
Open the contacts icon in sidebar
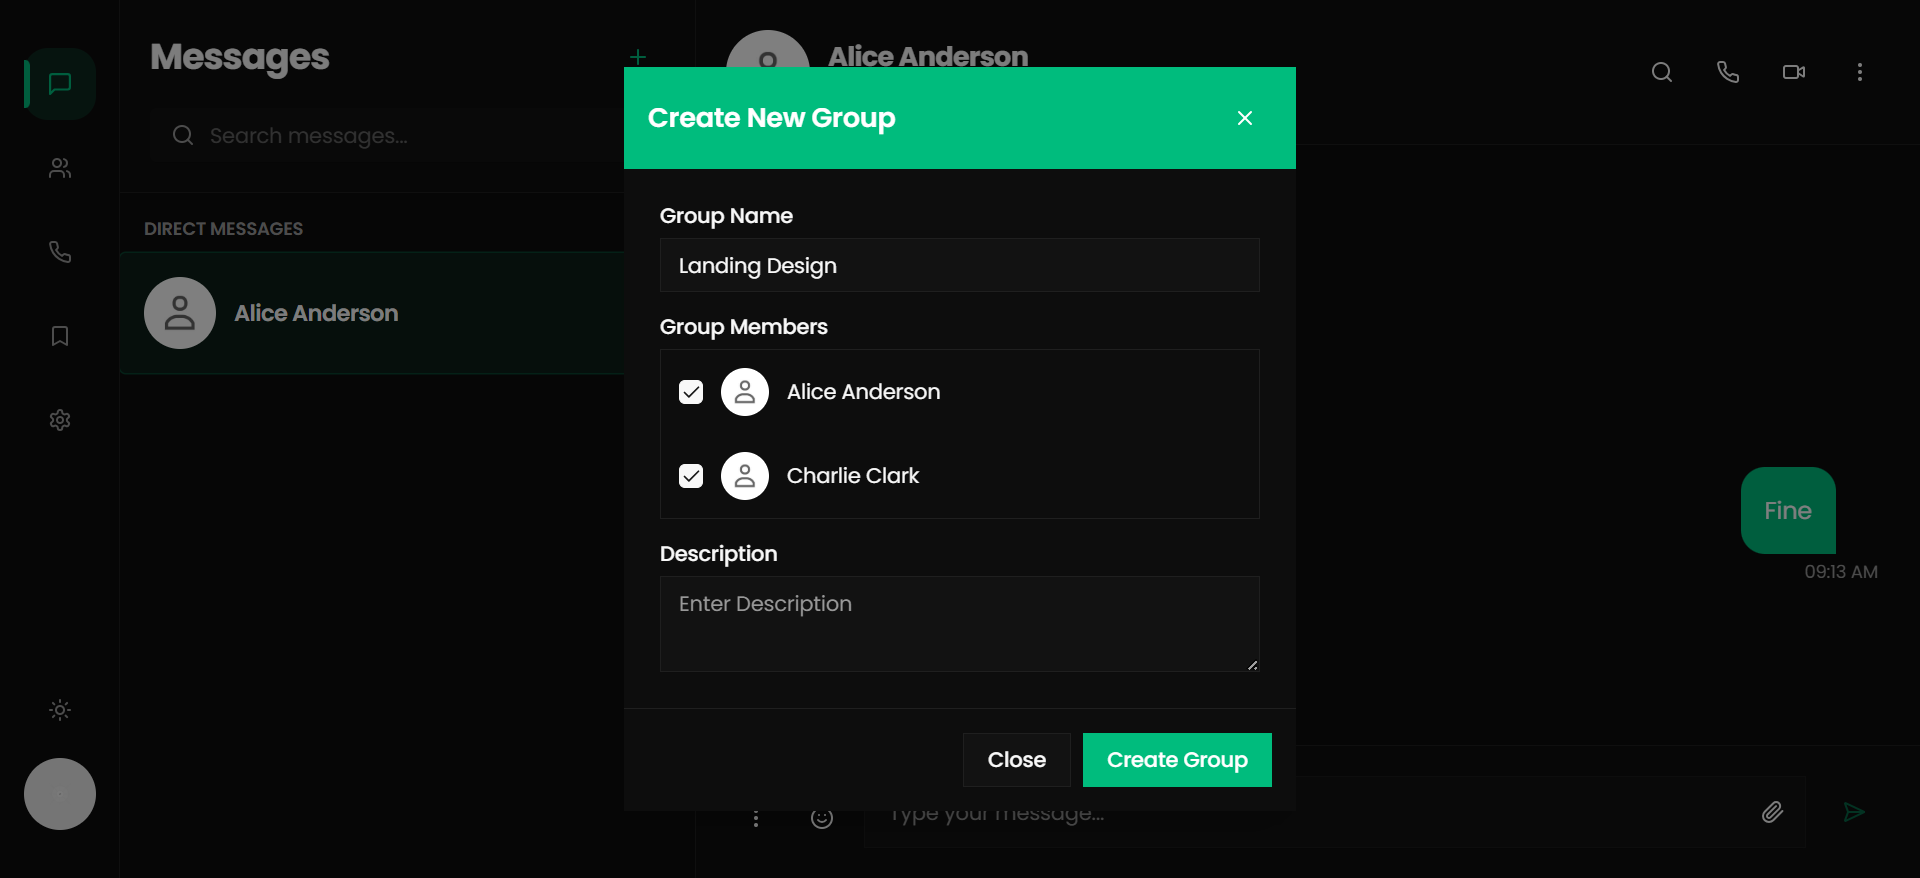(x=60, y=168)
